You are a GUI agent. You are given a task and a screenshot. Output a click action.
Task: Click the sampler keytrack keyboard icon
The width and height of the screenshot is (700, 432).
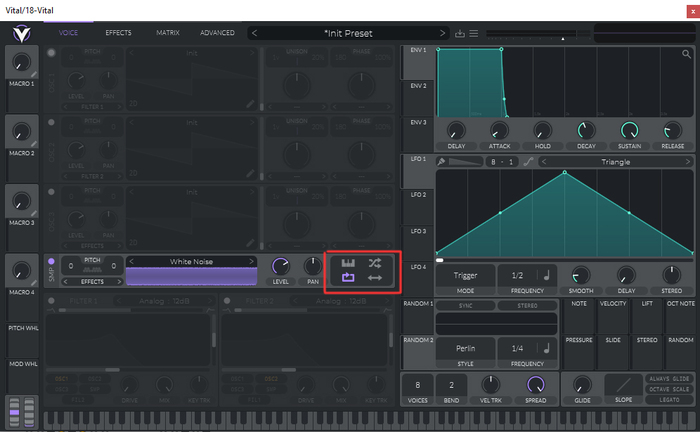[x=349, y=263]
